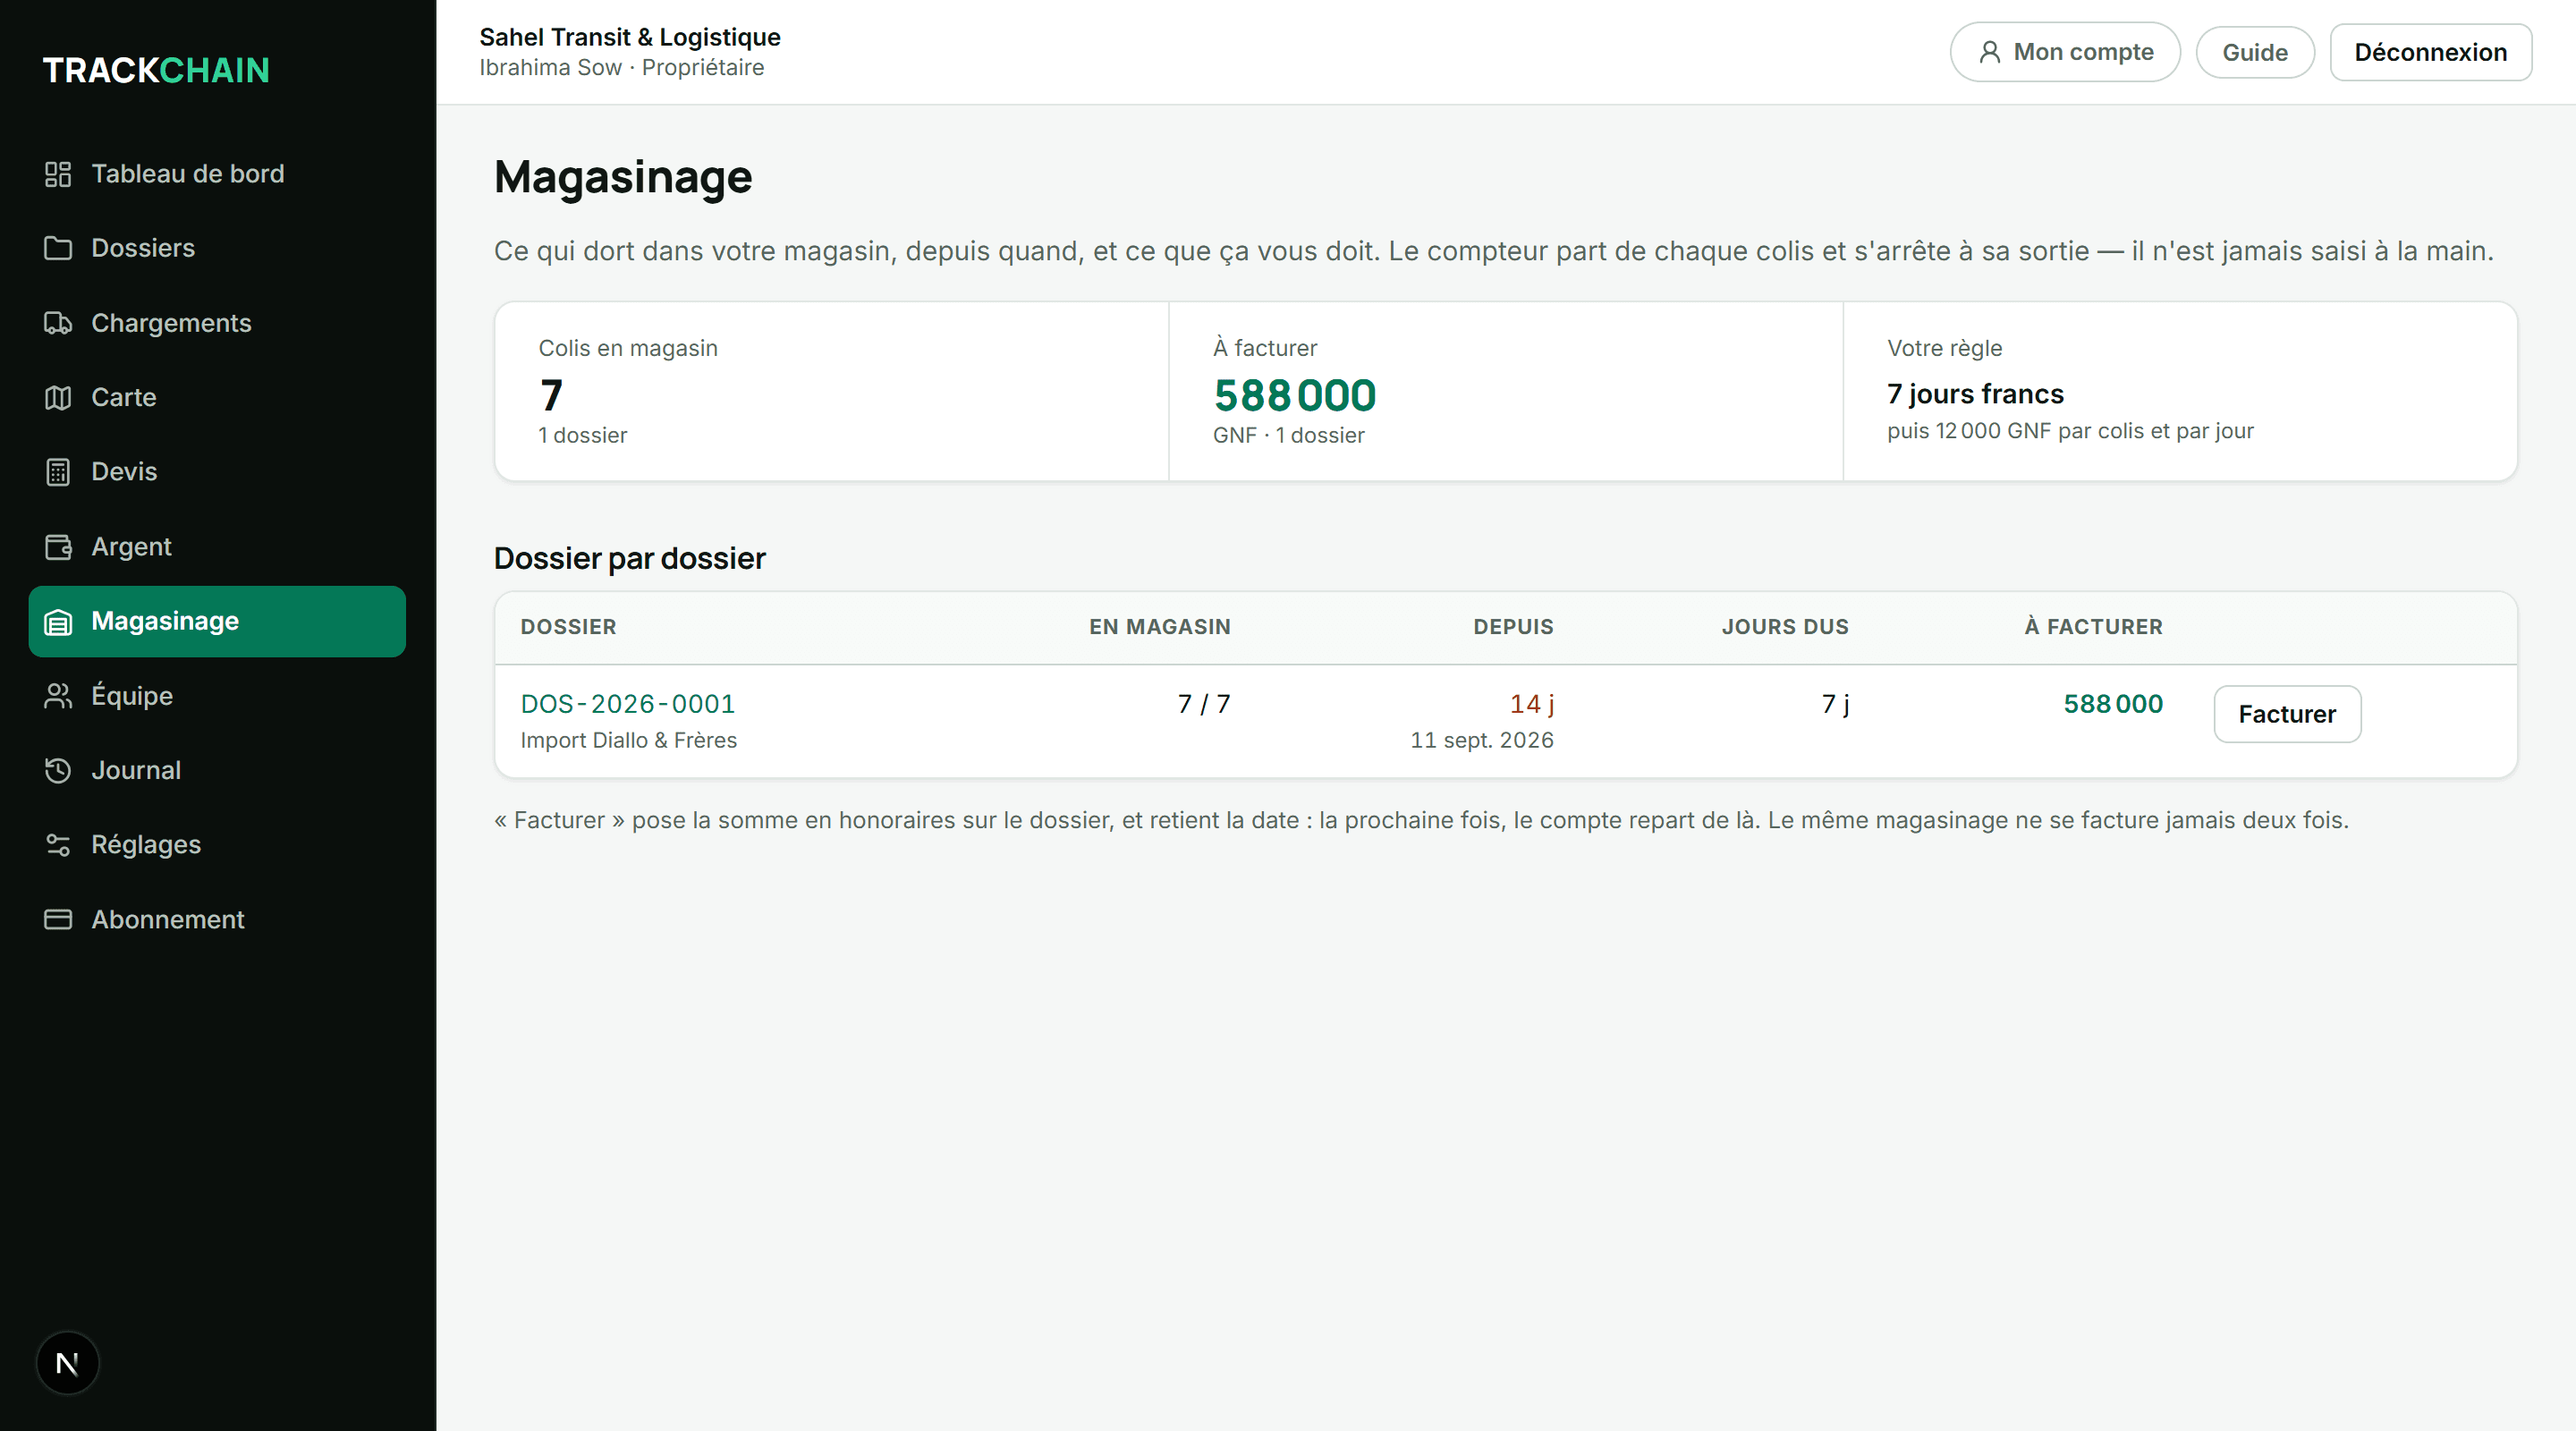
Task: Click the JOURS DUS column header
Action: click(1785, 627)
